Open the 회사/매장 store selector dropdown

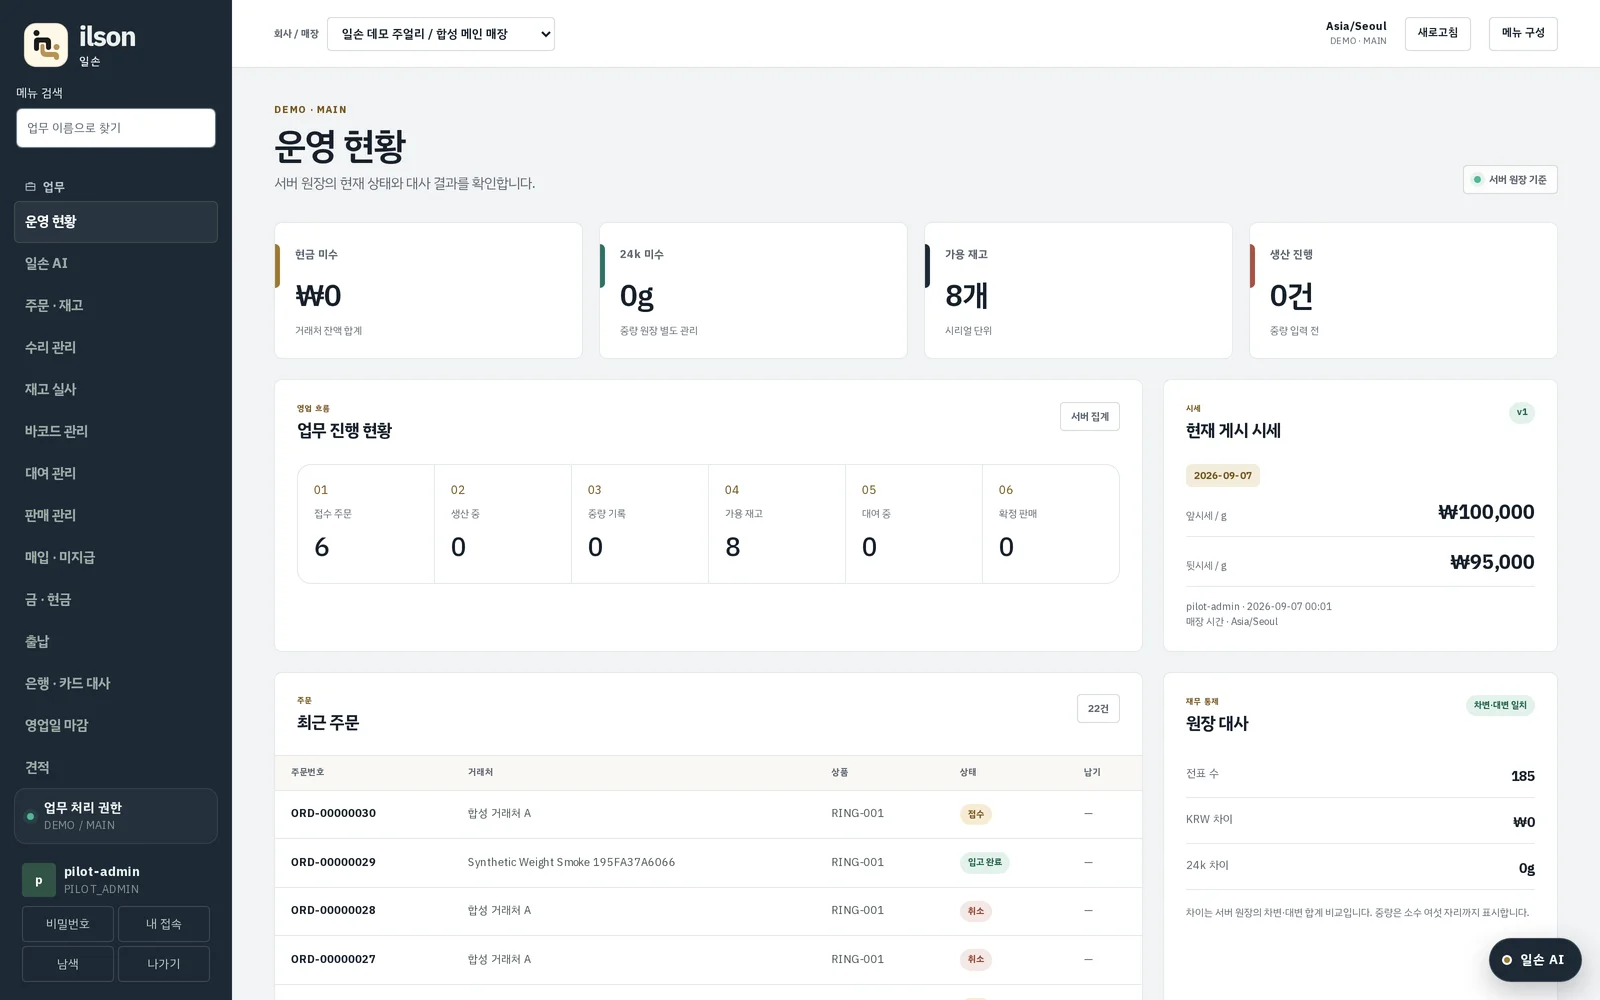tap(441, 34)
